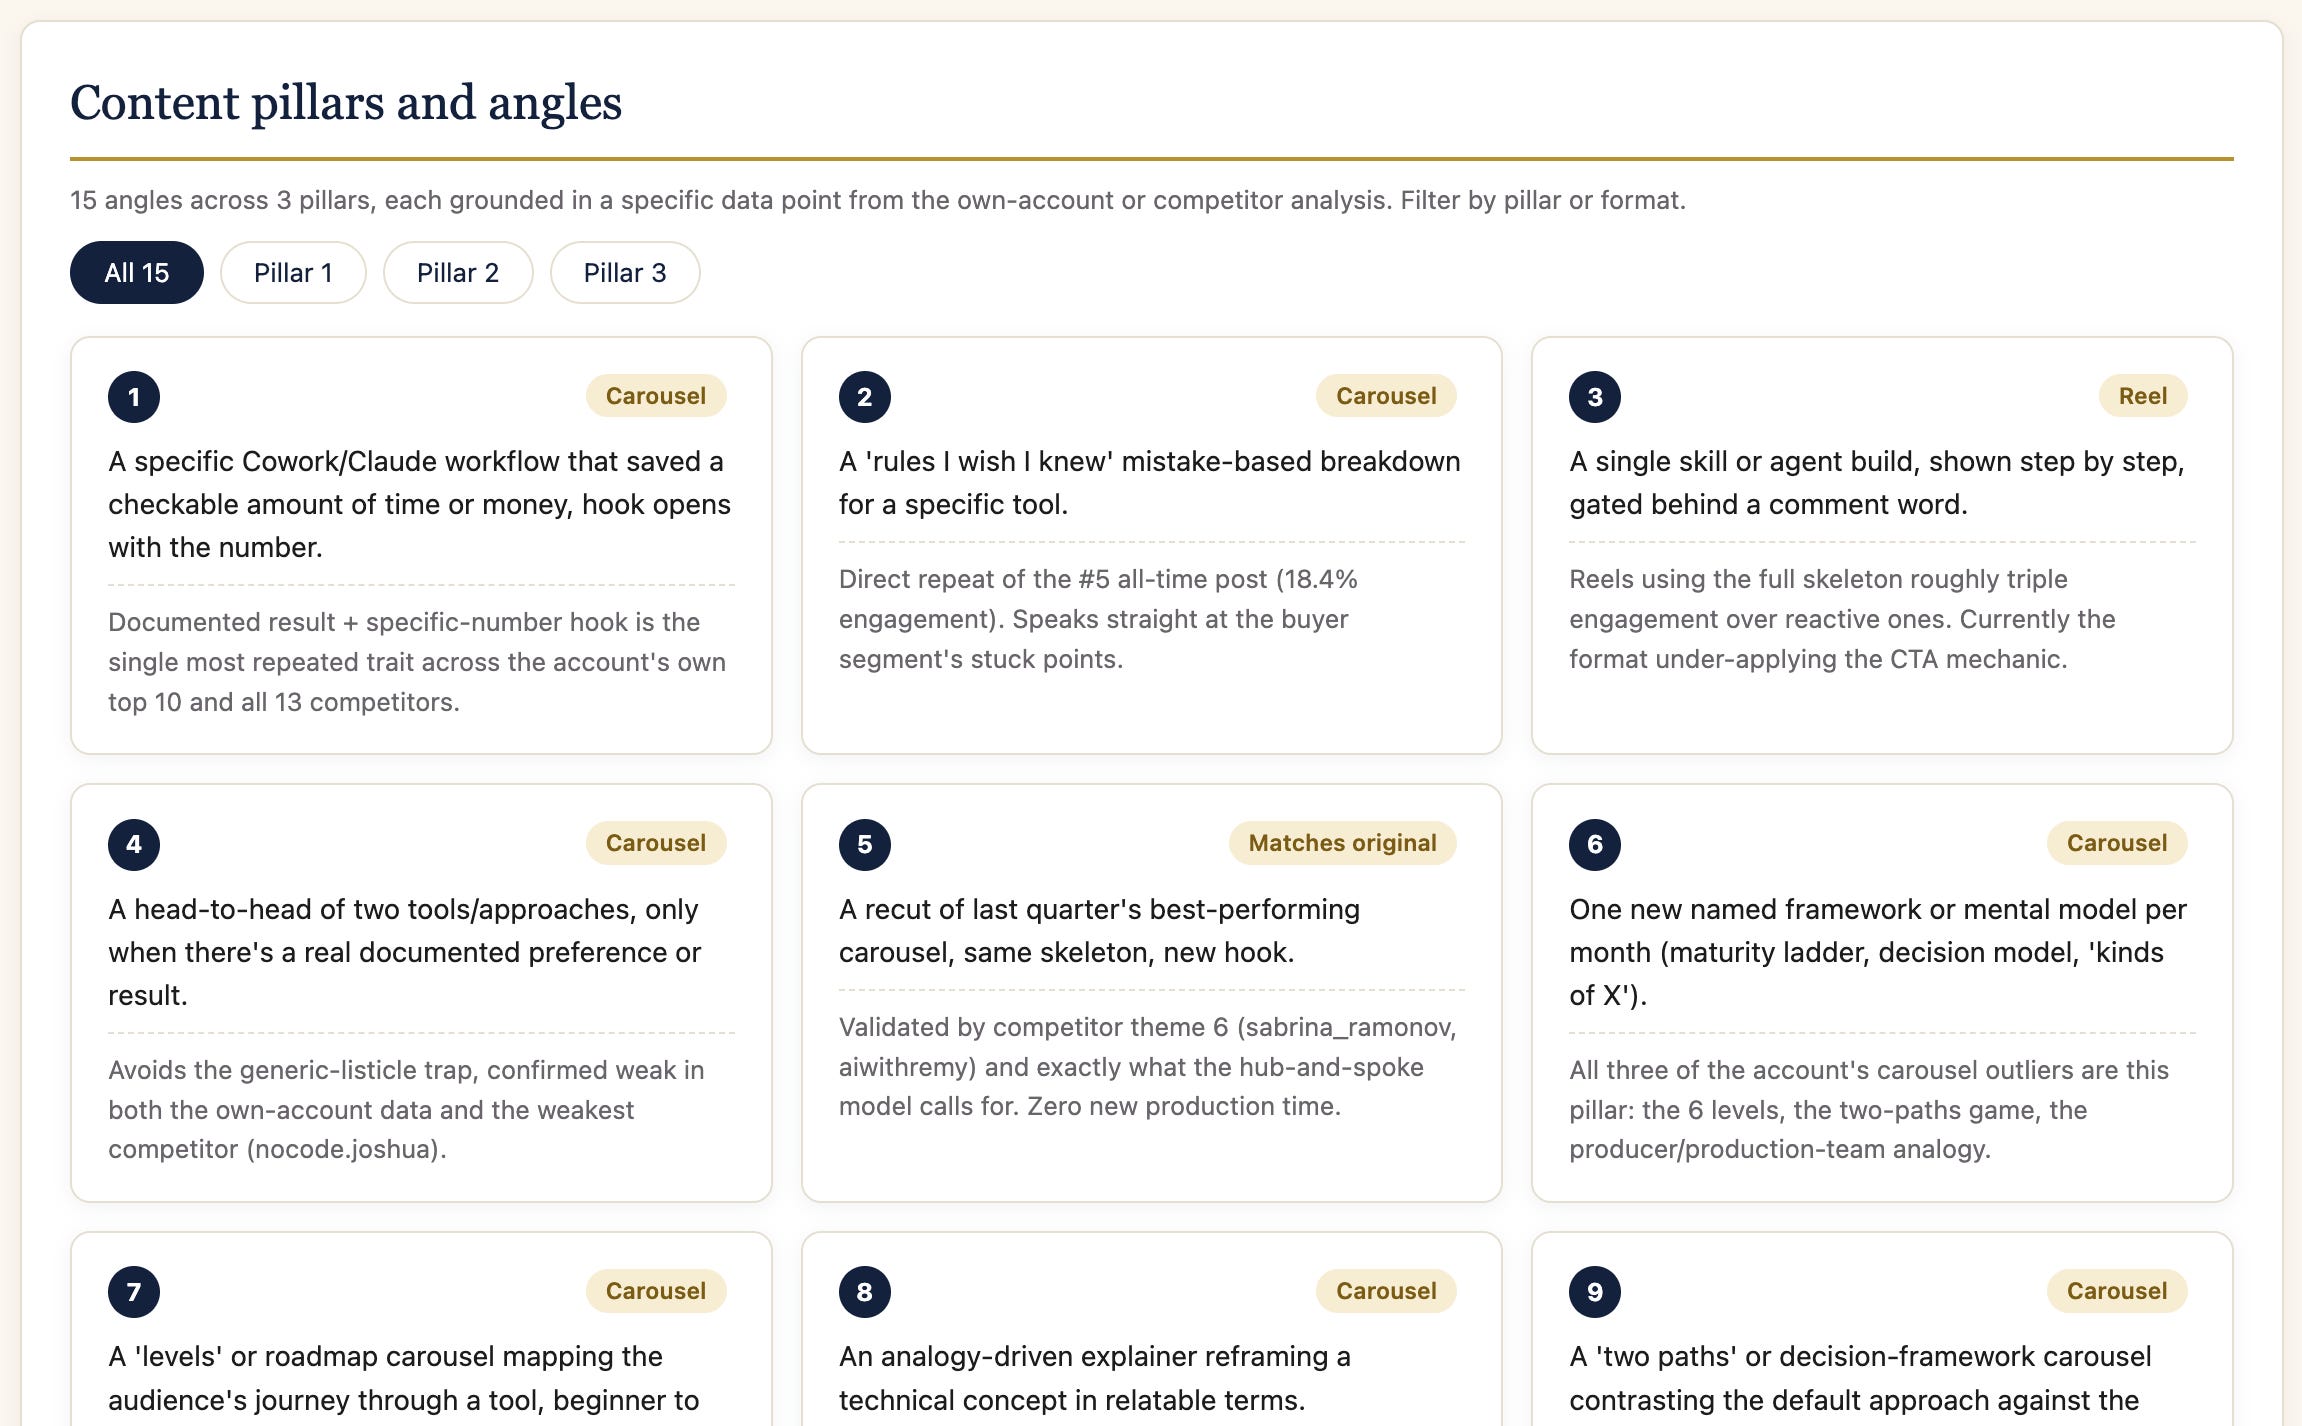Click the number 2 circle badge

point(865,397)
